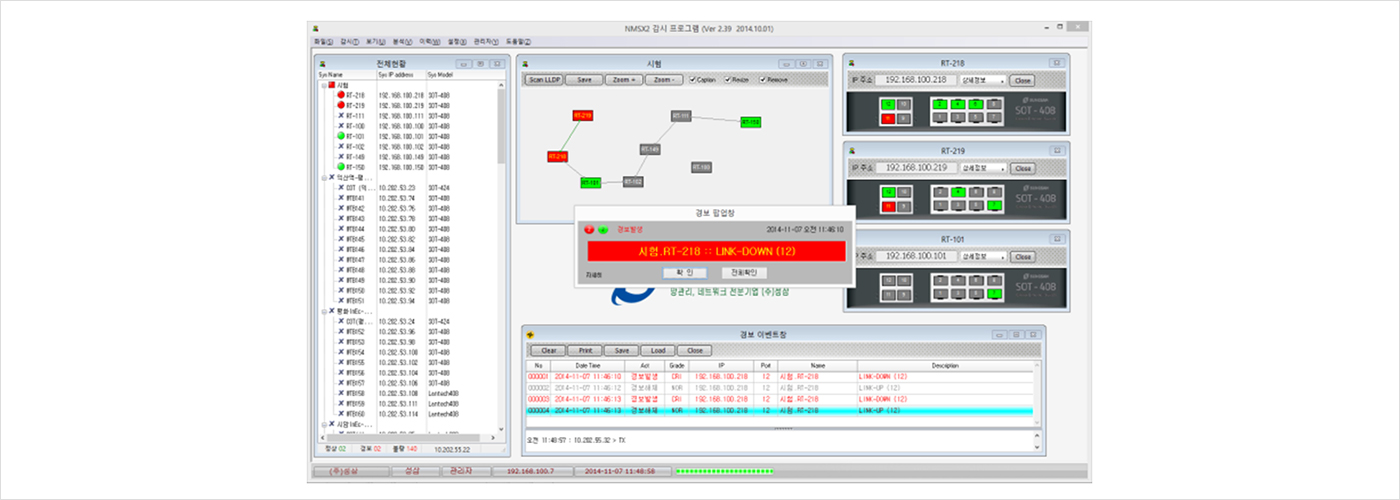Click the green alarm icon in the alarm popup
The height and width of the screenshot is (500, 1400).
(602, 229)
